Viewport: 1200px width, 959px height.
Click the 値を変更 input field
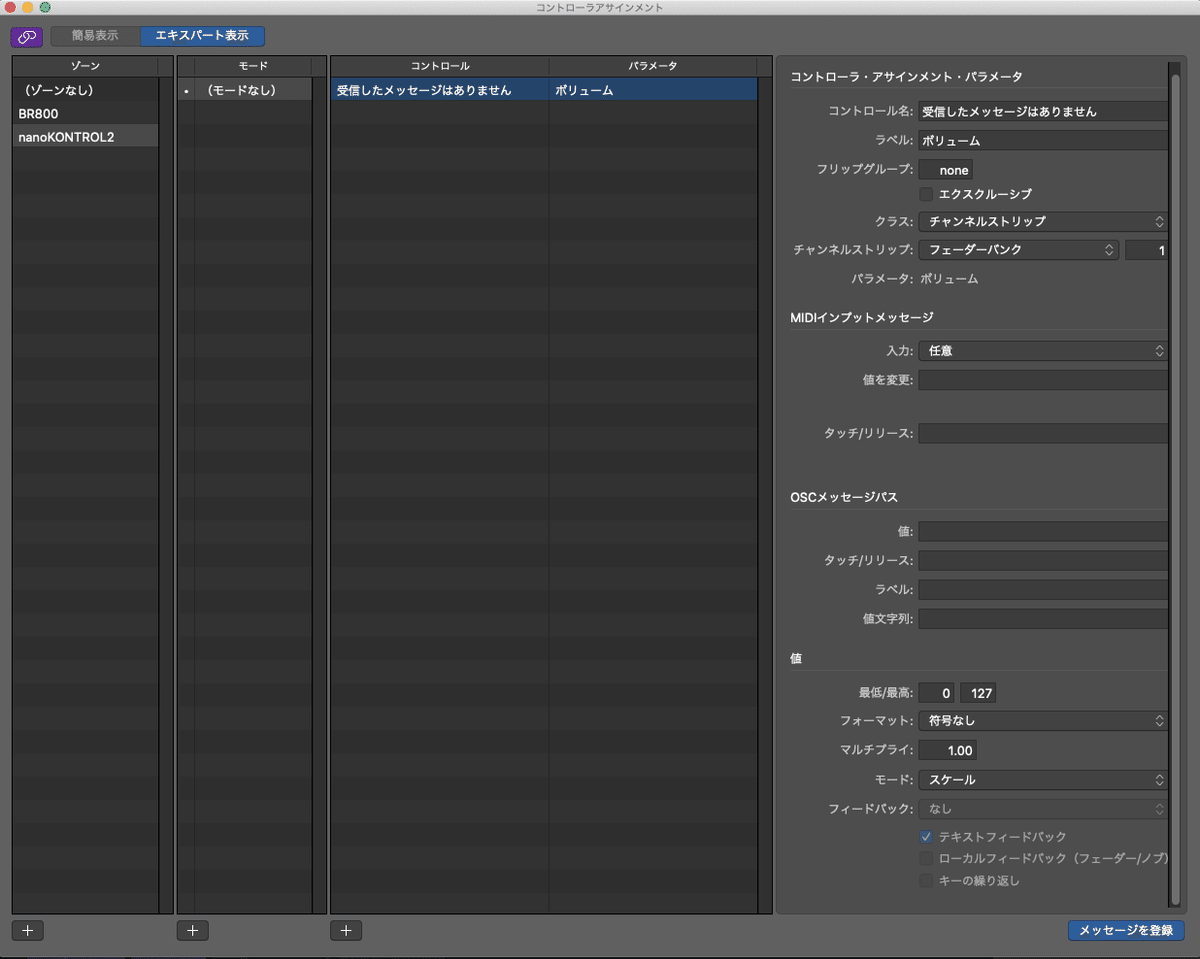(x=1043, y=380)
